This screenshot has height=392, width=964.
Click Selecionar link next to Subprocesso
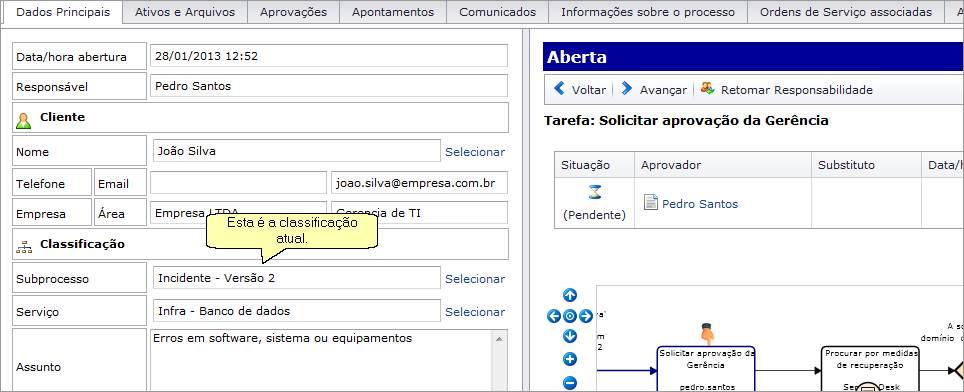(475, 279)
